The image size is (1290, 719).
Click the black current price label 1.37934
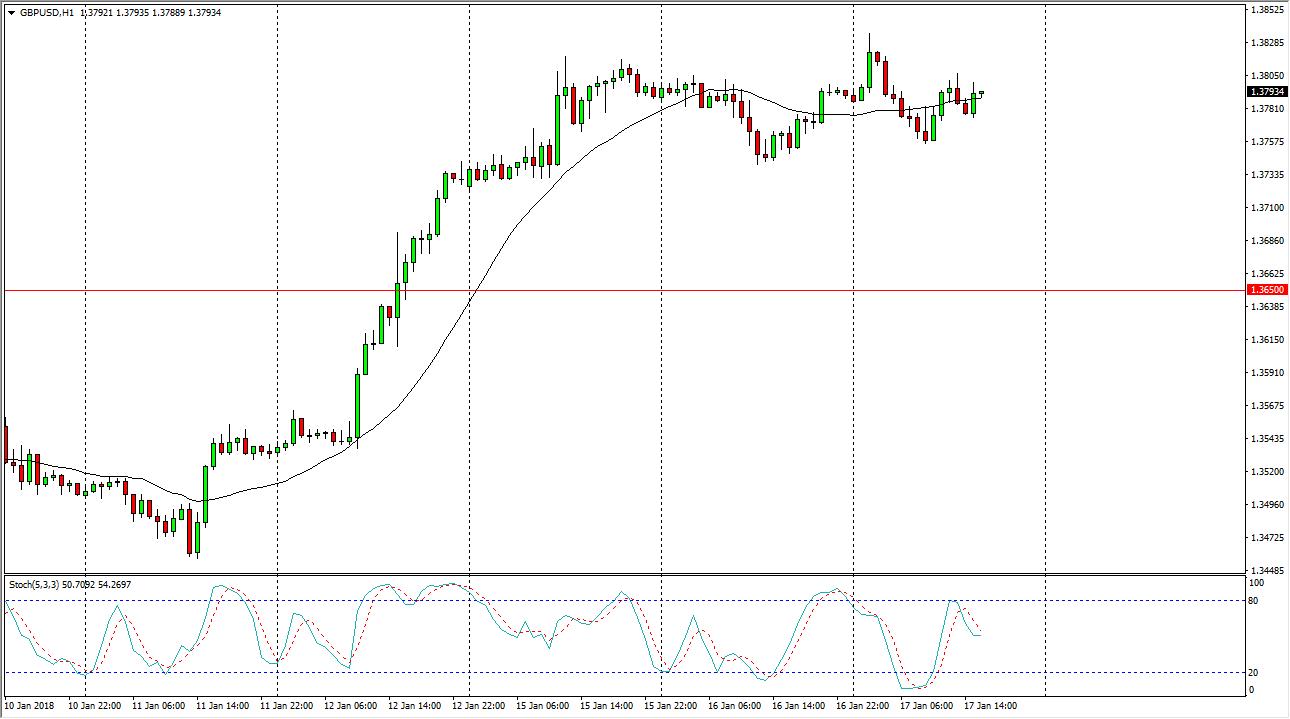[1265, 92]
